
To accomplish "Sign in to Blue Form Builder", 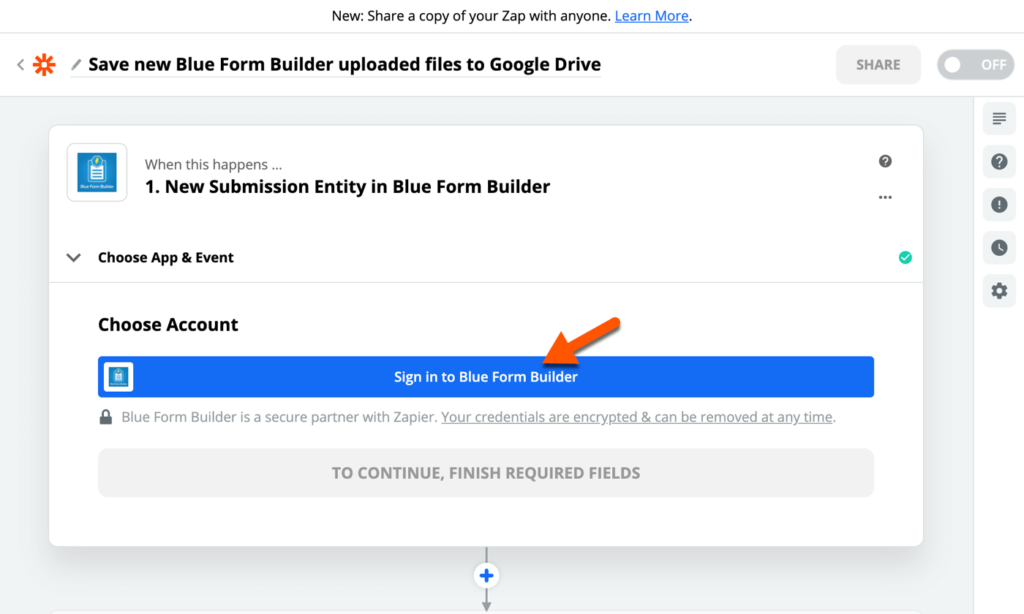I will tap(486, 377).
